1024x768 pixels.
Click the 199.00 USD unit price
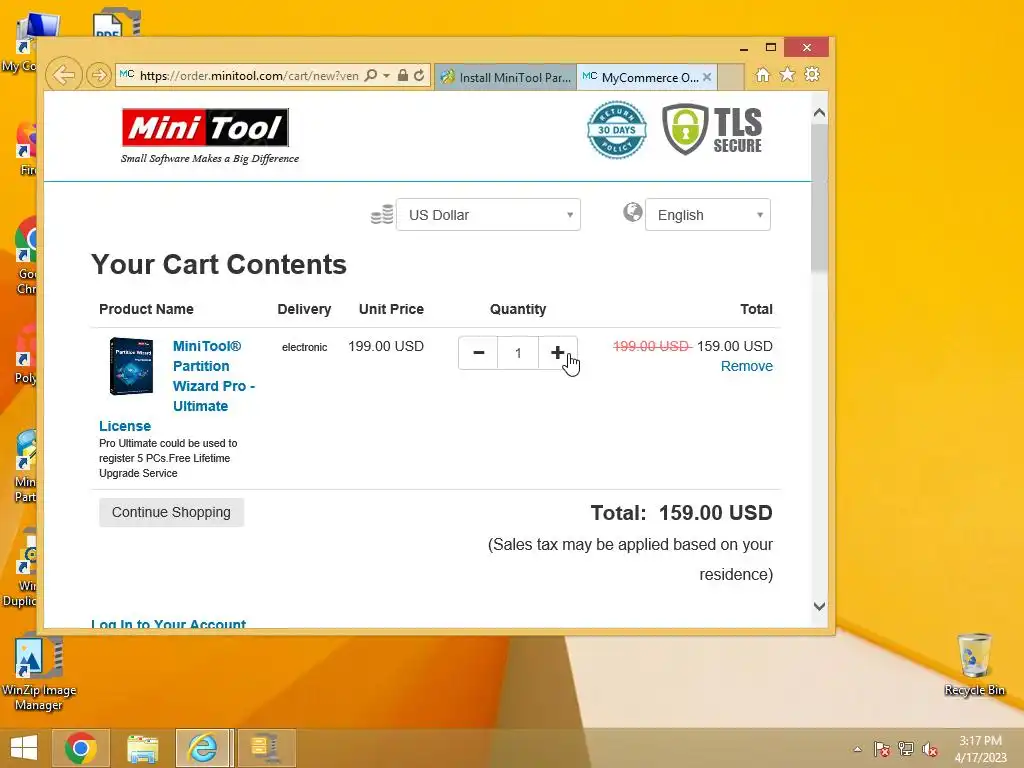(x=386, y=346)
